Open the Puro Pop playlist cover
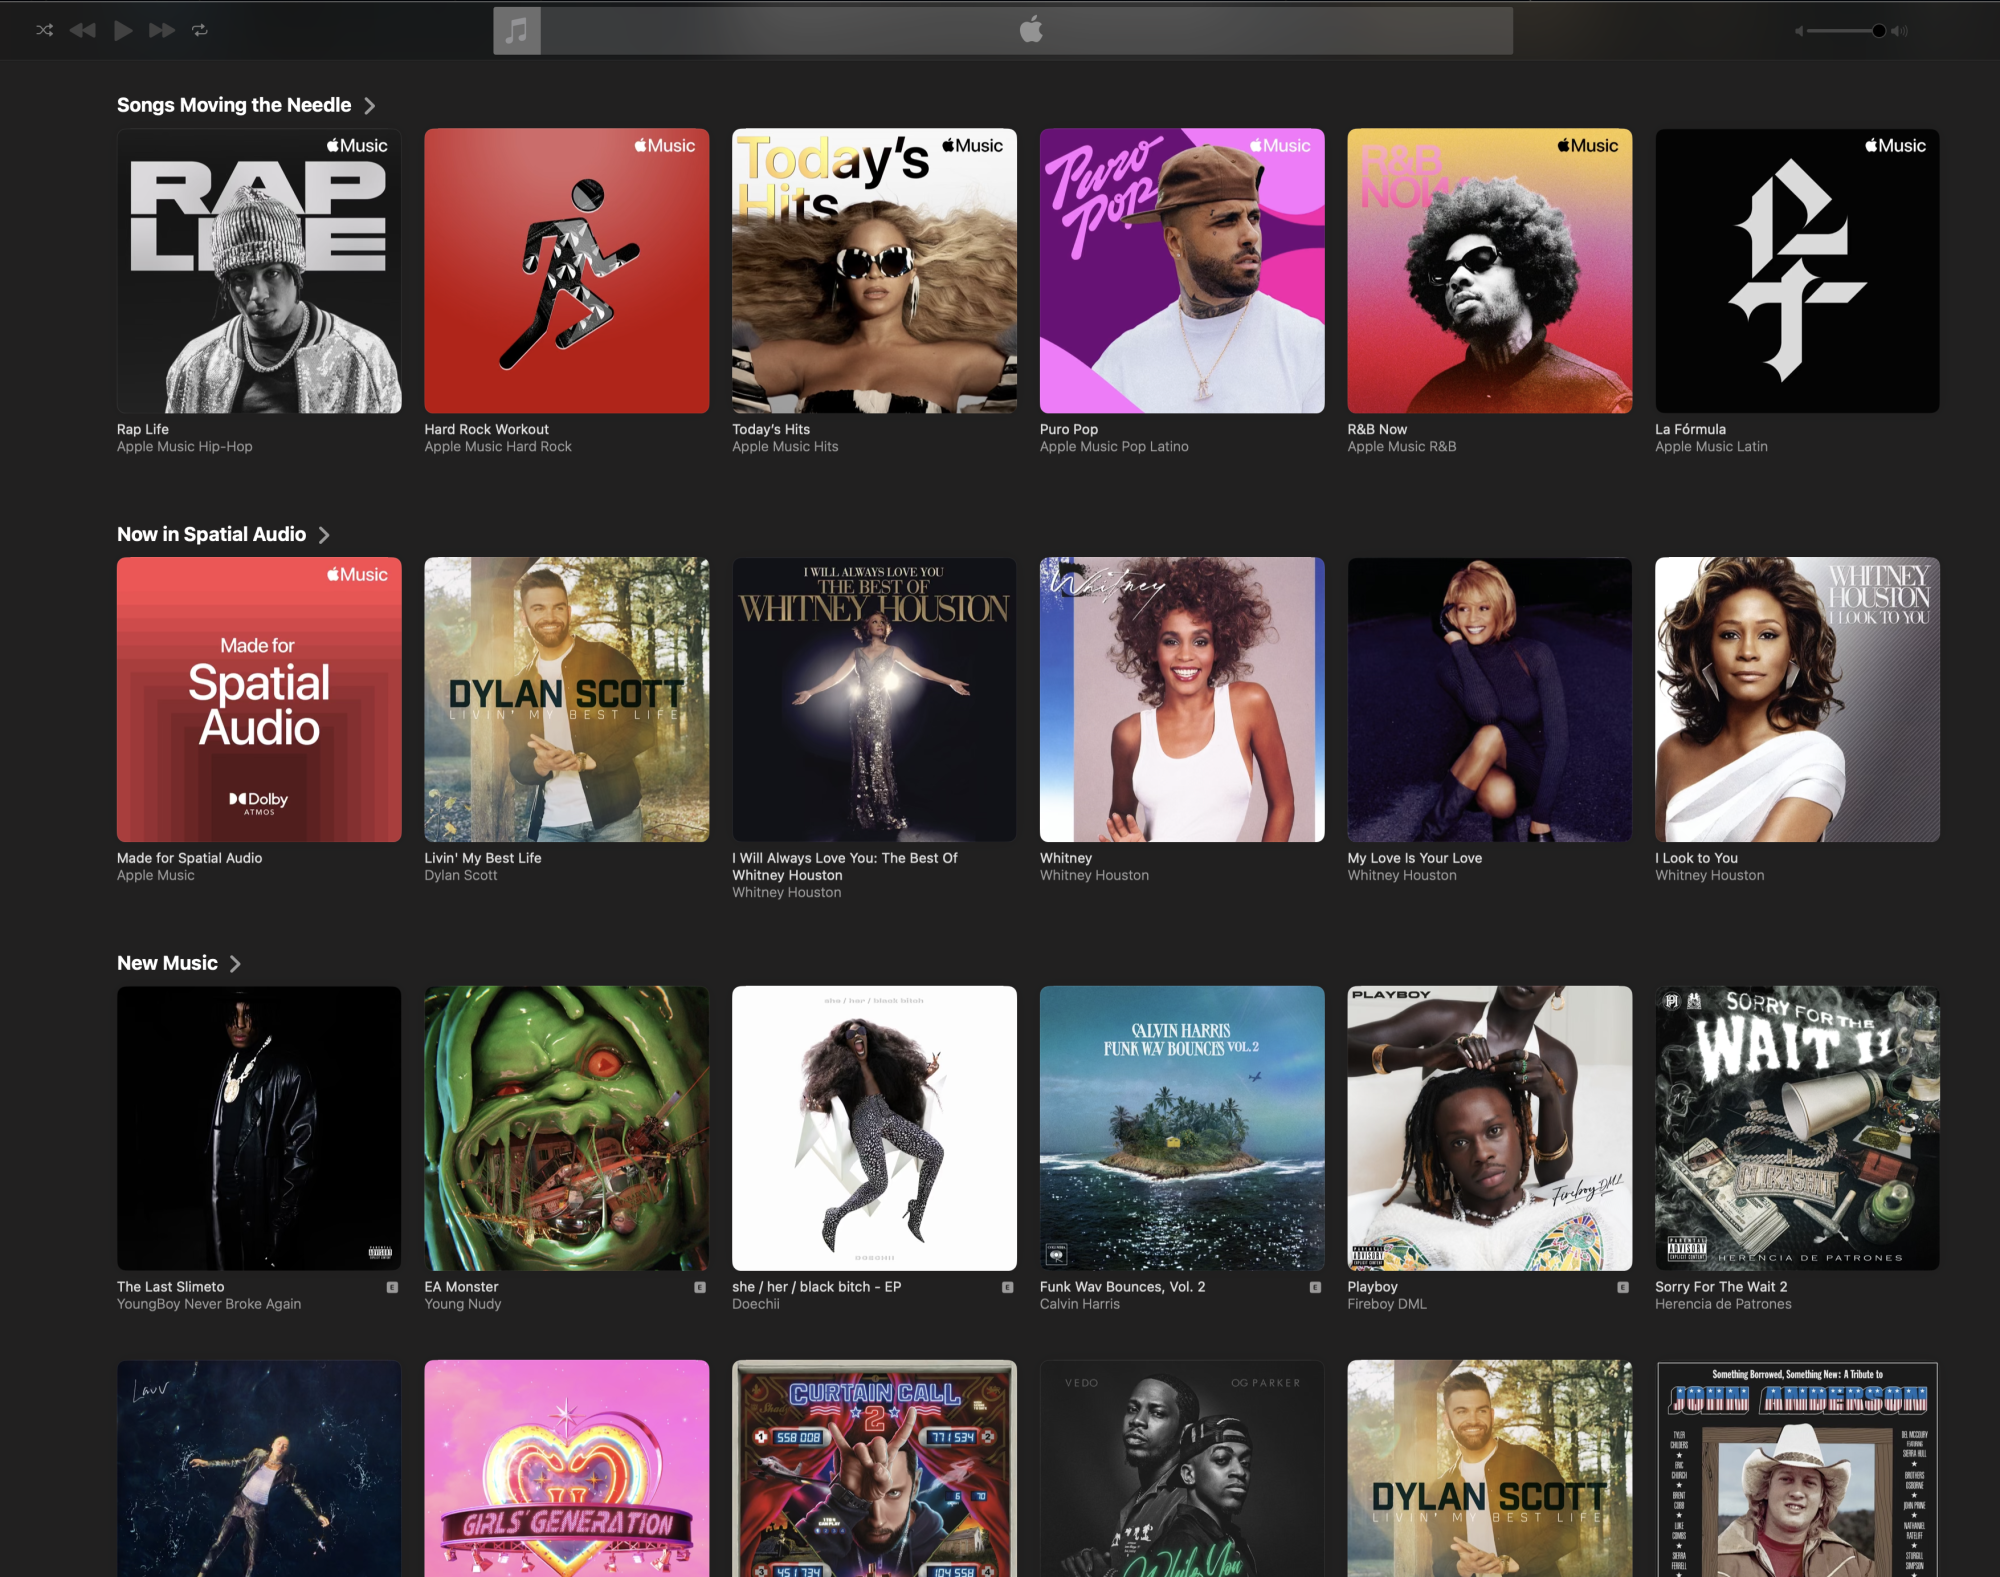 pyautogui.click(x=1182, y=271)
